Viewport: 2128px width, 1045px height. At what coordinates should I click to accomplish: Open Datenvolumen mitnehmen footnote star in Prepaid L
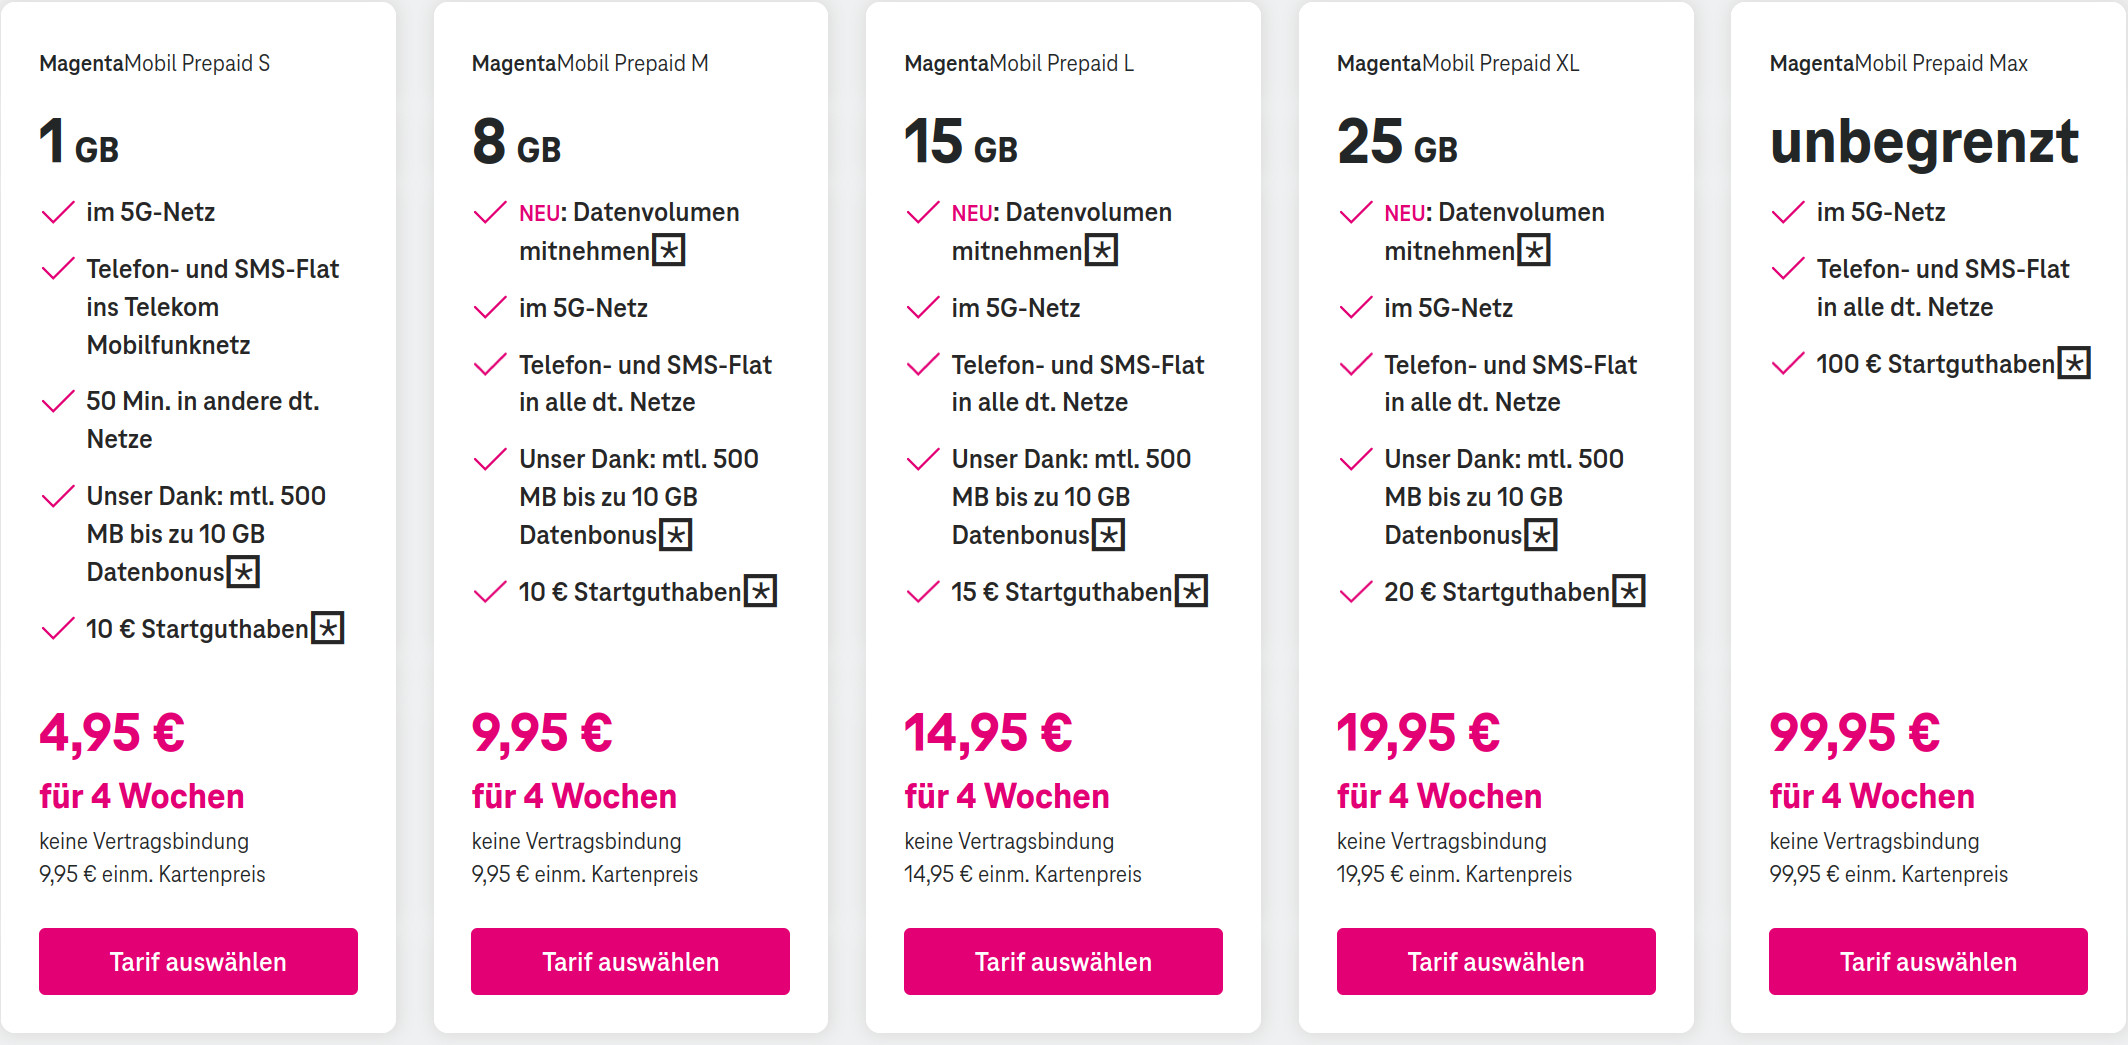point(1102,250)
